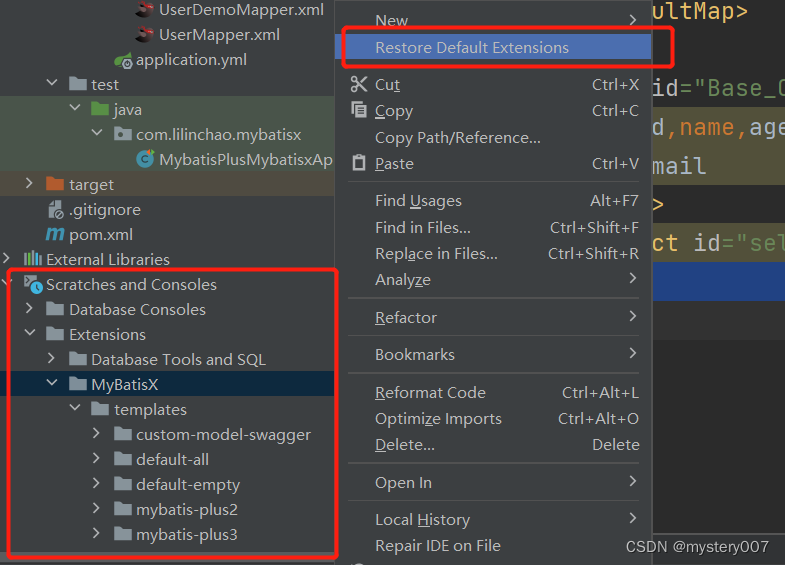The height and width of the screenshot is (565, 785).
Task: Click the custom-model-swagger folder icon
Action: tap(123, 434)
